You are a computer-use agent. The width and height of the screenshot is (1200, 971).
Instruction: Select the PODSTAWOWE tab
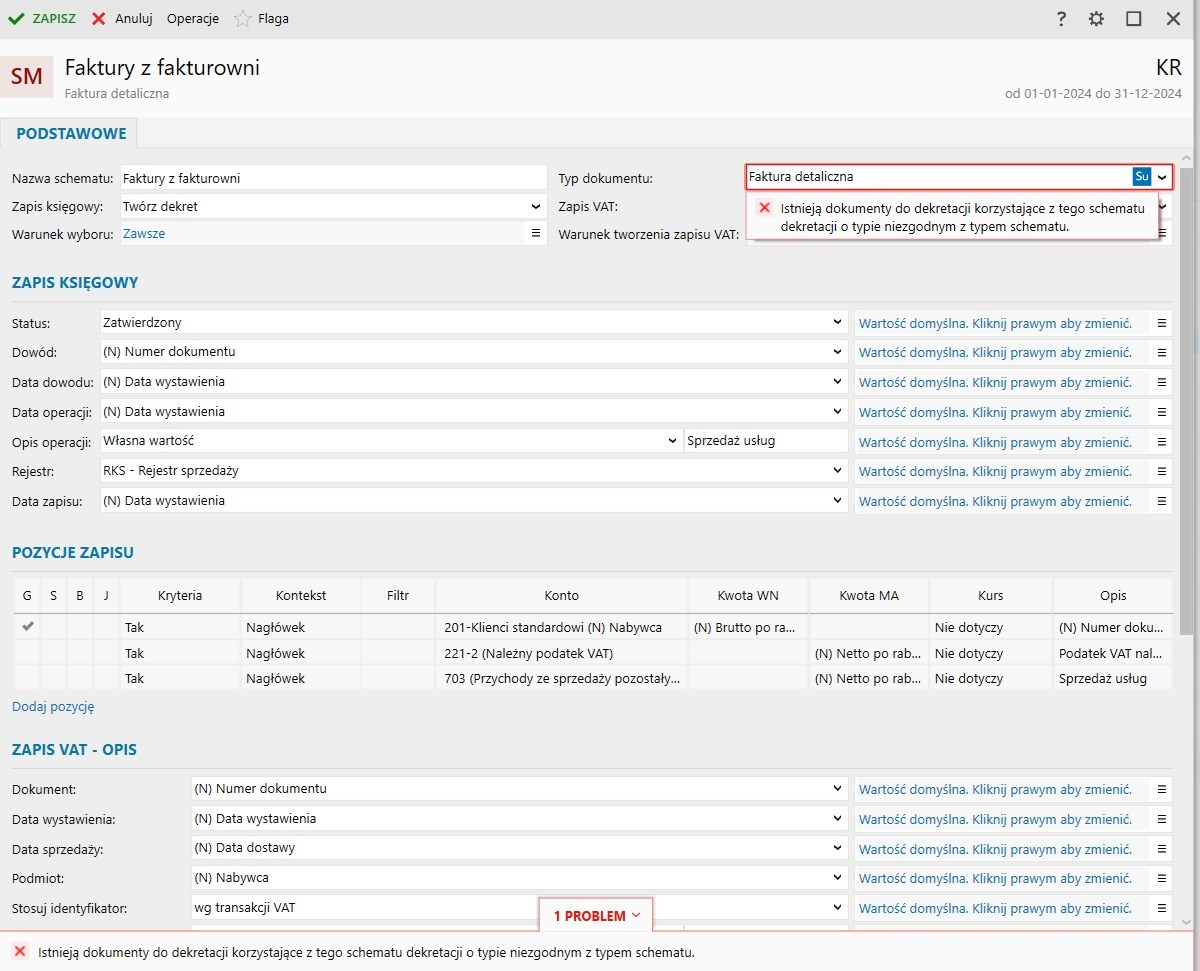coord(71,133)
